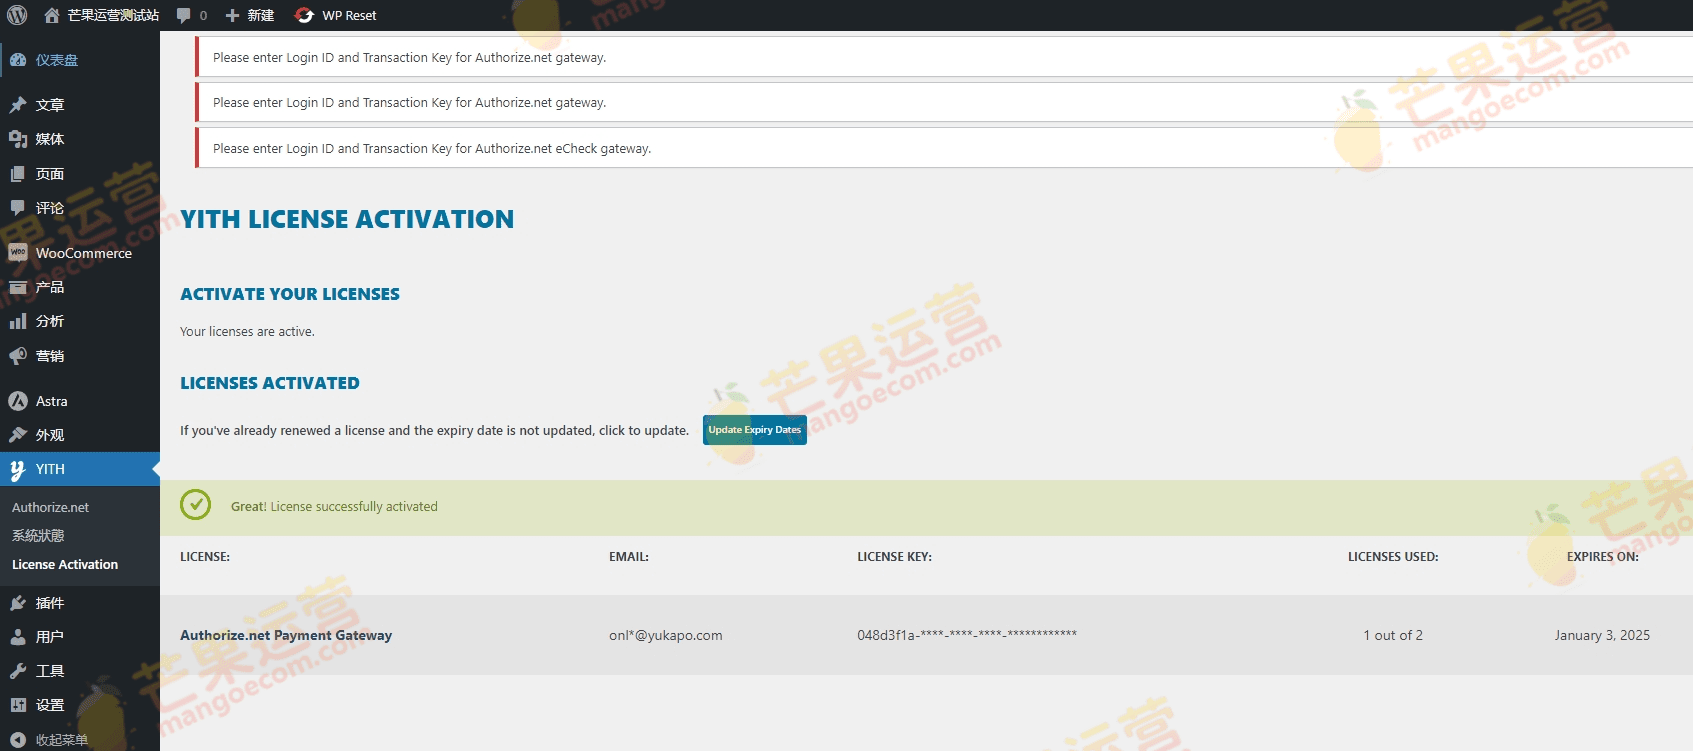Open the 营销 marketing menu
The height and width of the screenshot is (751, 1693).
tap(80, 356)
